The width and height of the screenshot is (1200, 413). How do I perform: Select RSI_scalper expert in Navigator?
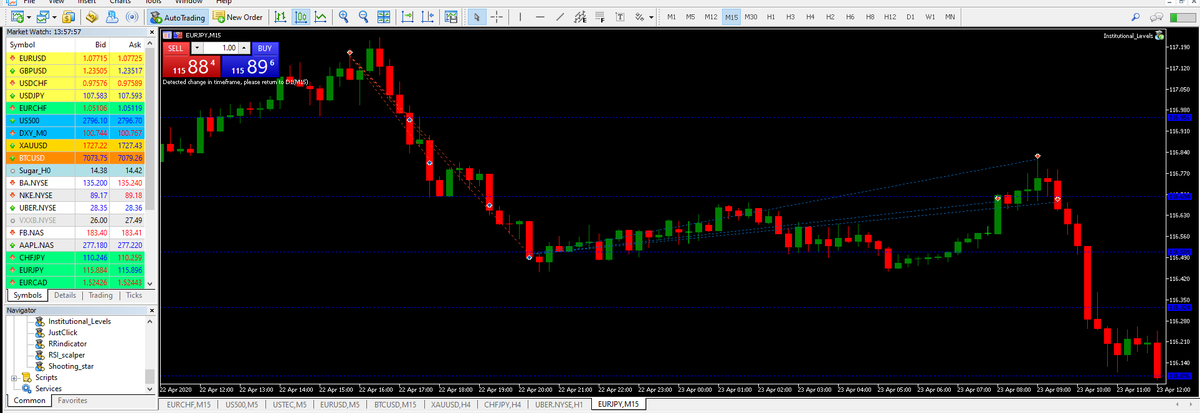67,354
